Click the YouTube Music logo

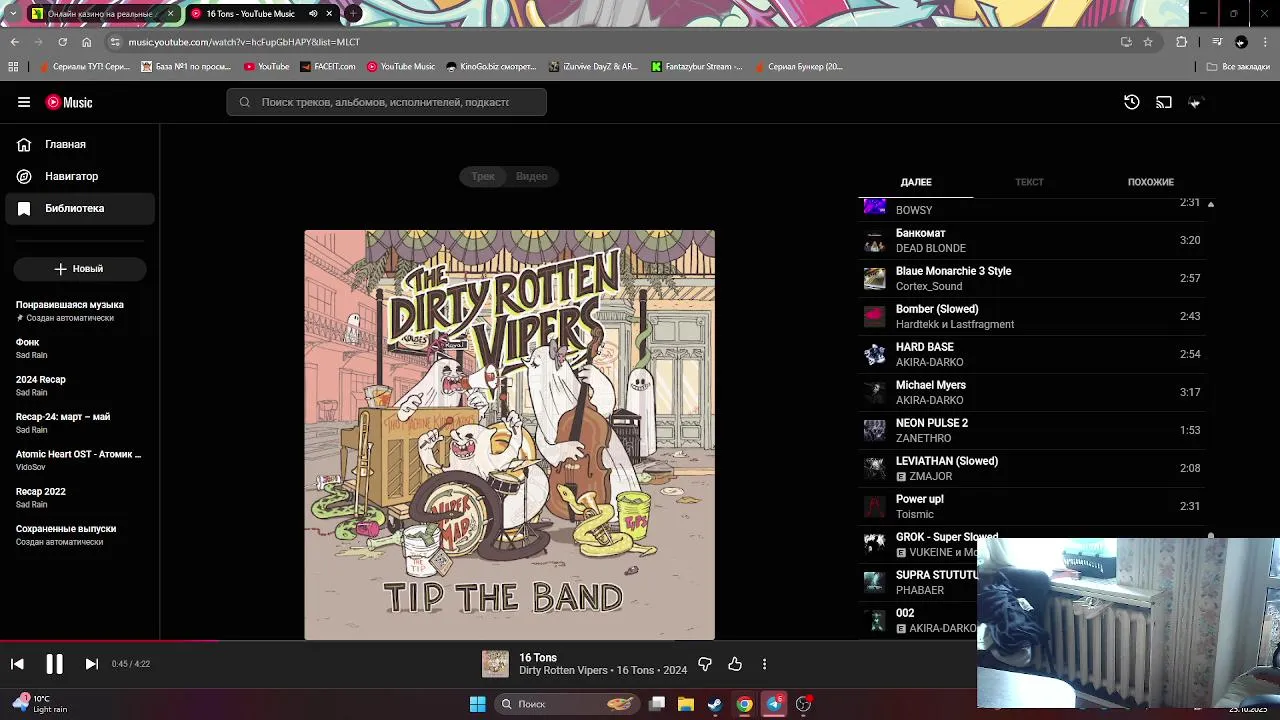tap(69, 102)
